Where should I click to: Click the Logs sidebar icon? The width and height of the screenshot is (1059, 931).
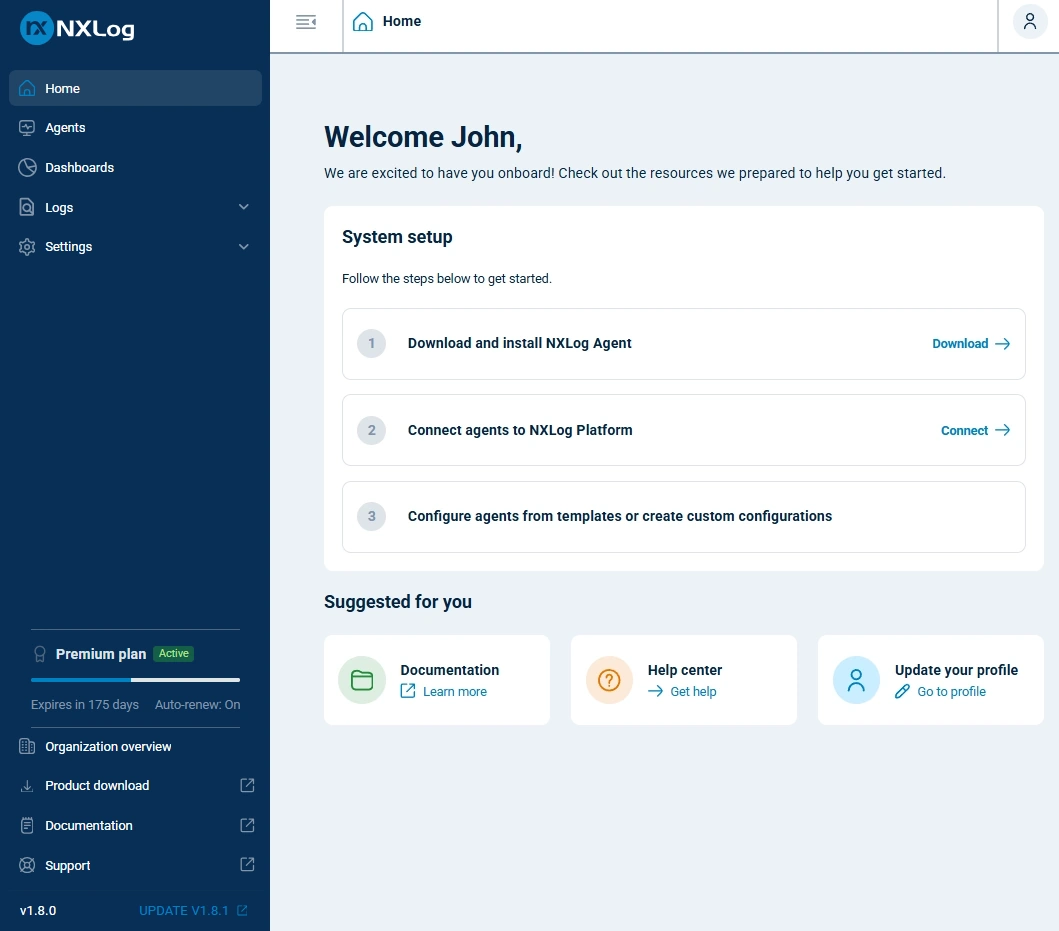(x=26, y=207)
